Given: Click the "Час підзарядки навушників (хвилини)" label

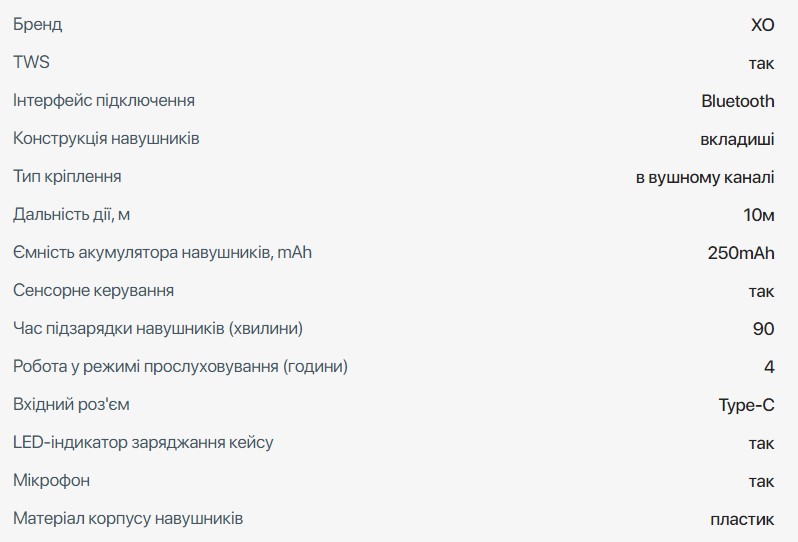Looking at the screenshot, I should tap(158, 328).
